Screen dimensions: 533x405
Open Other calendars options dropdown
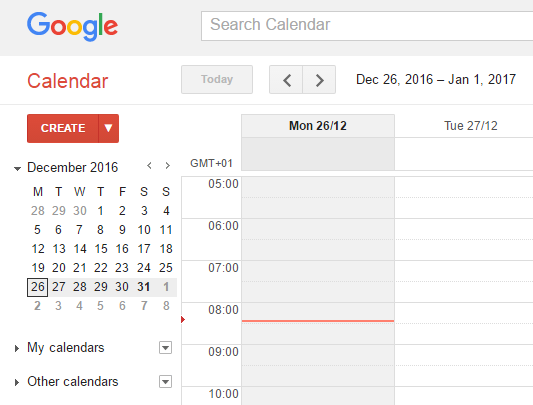tap(166, 382)
